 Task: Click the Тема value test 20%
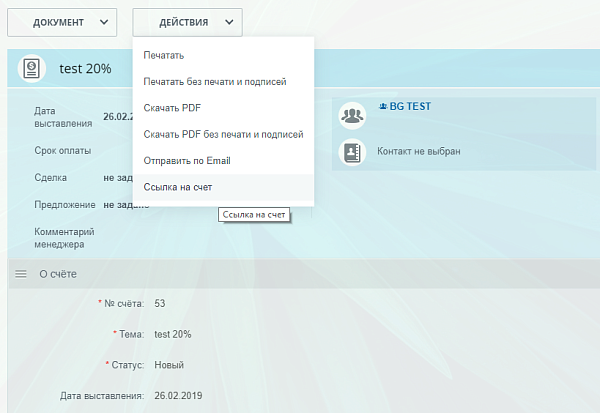(173, 334)
